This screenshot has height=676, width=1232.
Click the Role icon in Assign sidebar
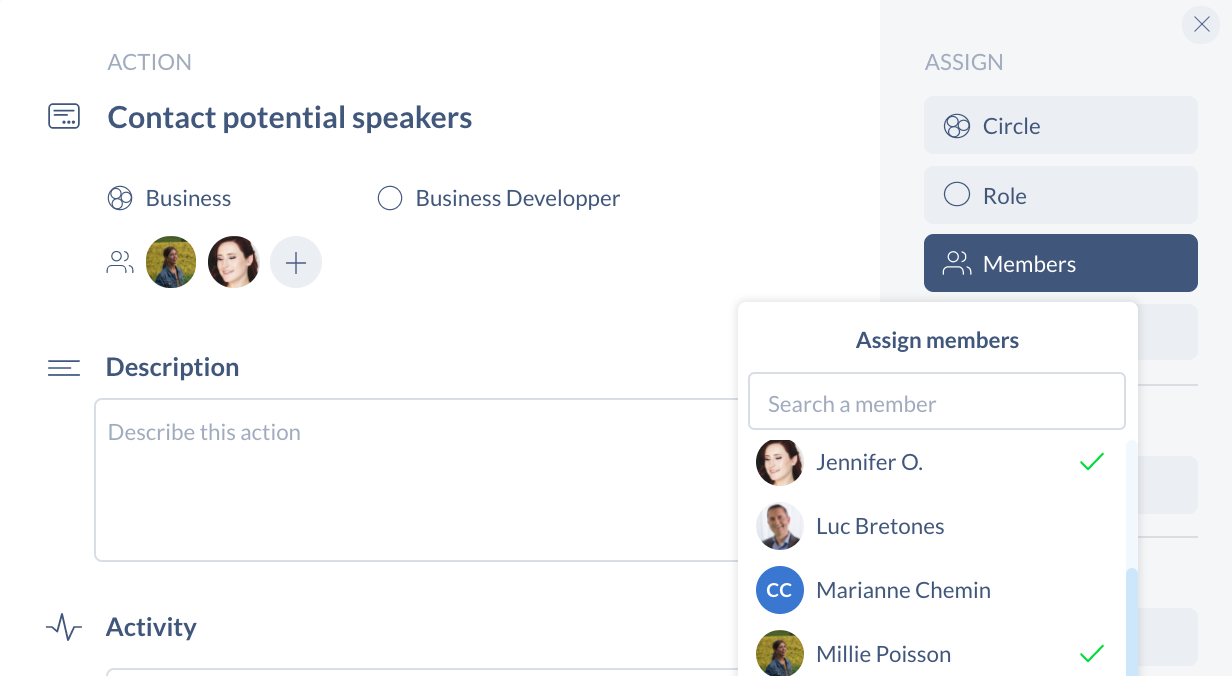(x=957, y=194)
